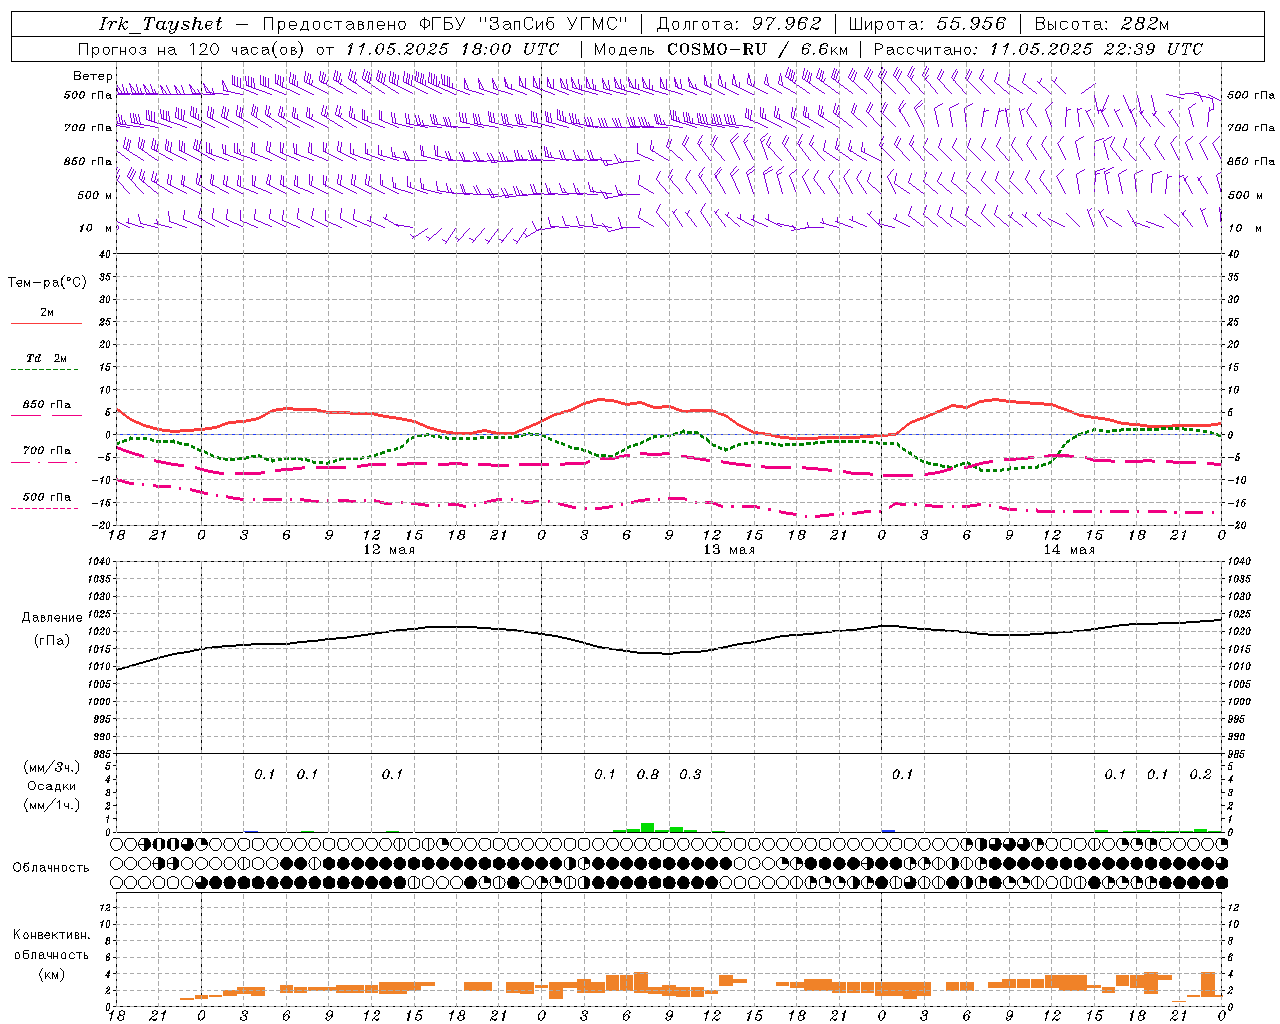Click the 0.2 precipitation value
Viewport: 1280px width, 1024px height.
coord(1200,774)
